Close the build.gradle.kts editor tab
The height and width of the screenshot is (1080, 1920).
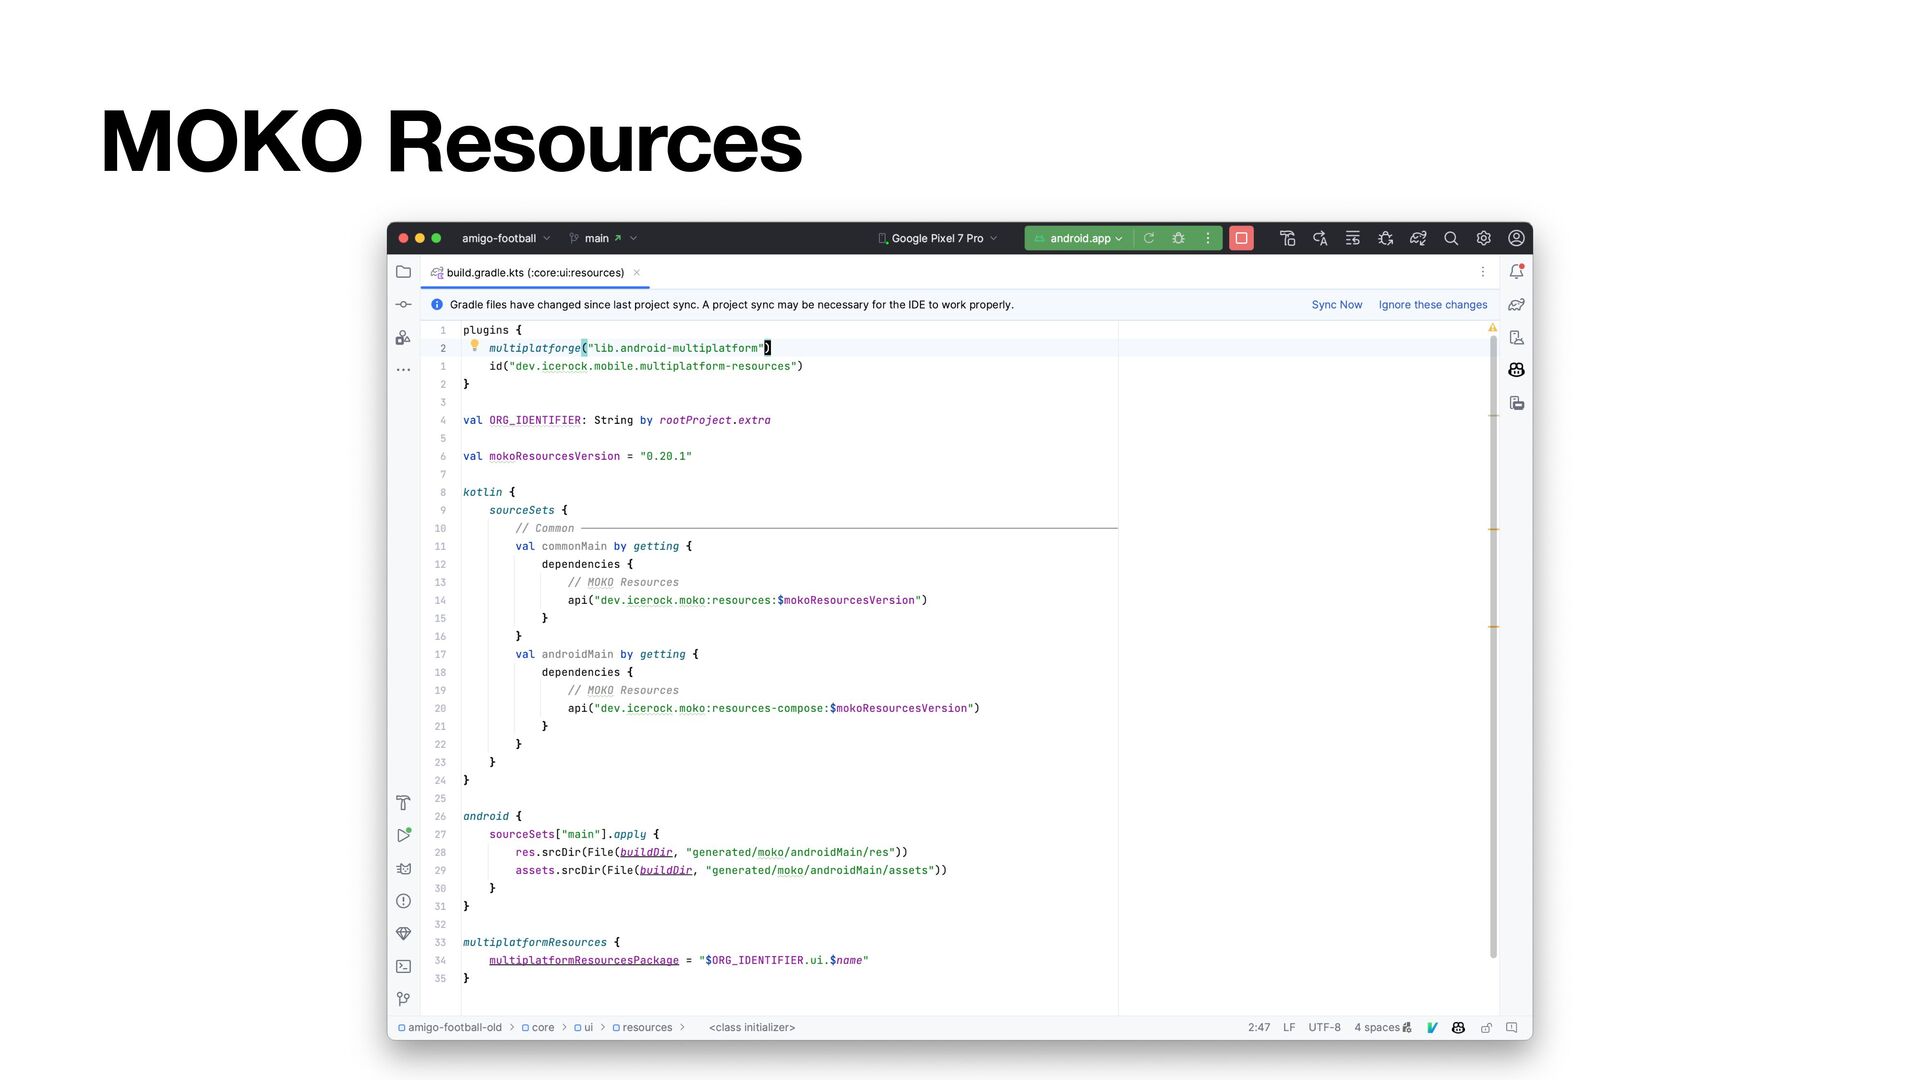636,272
